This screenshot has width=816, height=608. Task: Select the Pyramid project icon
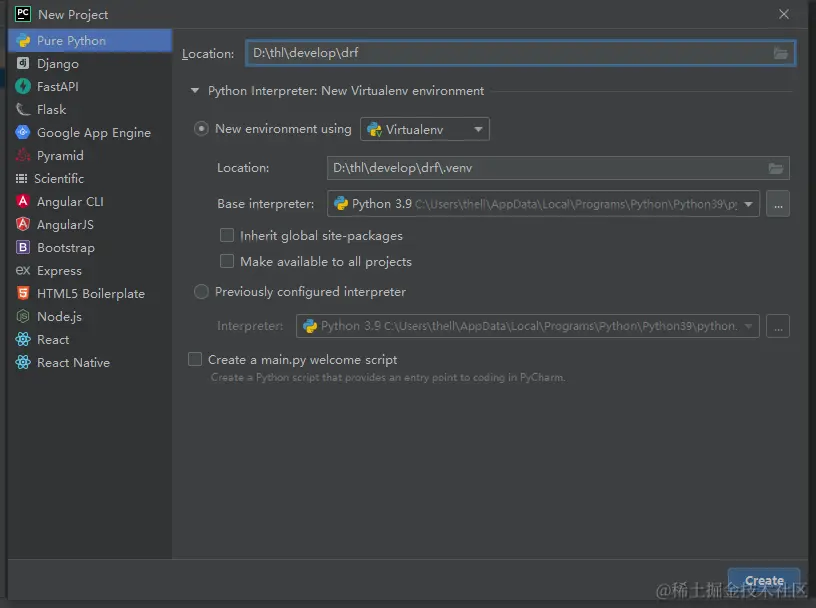[22, 156]
